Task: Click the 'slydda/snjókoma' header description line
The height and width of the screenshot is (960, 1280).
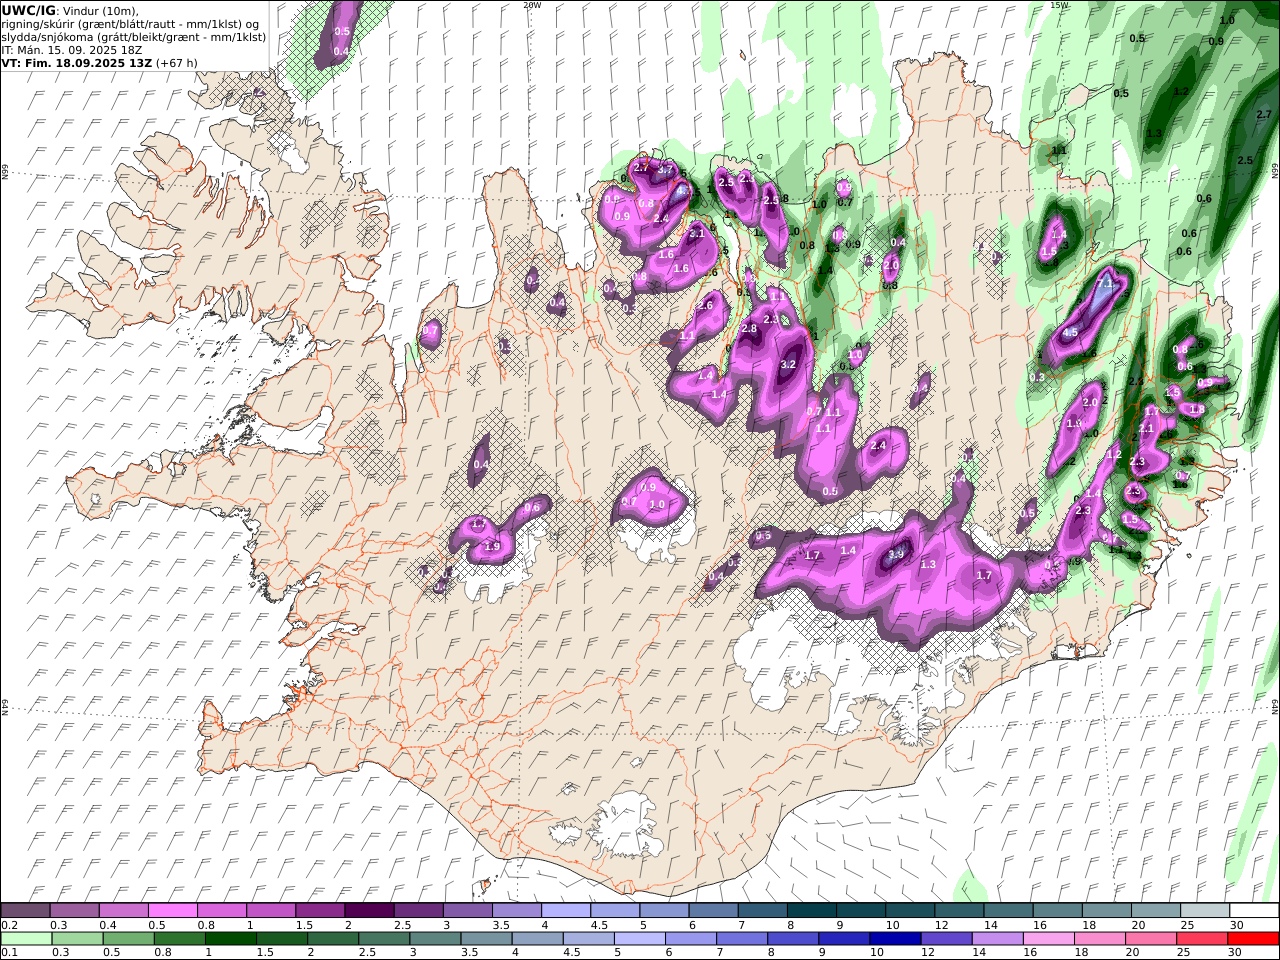Action: (133, 36)
